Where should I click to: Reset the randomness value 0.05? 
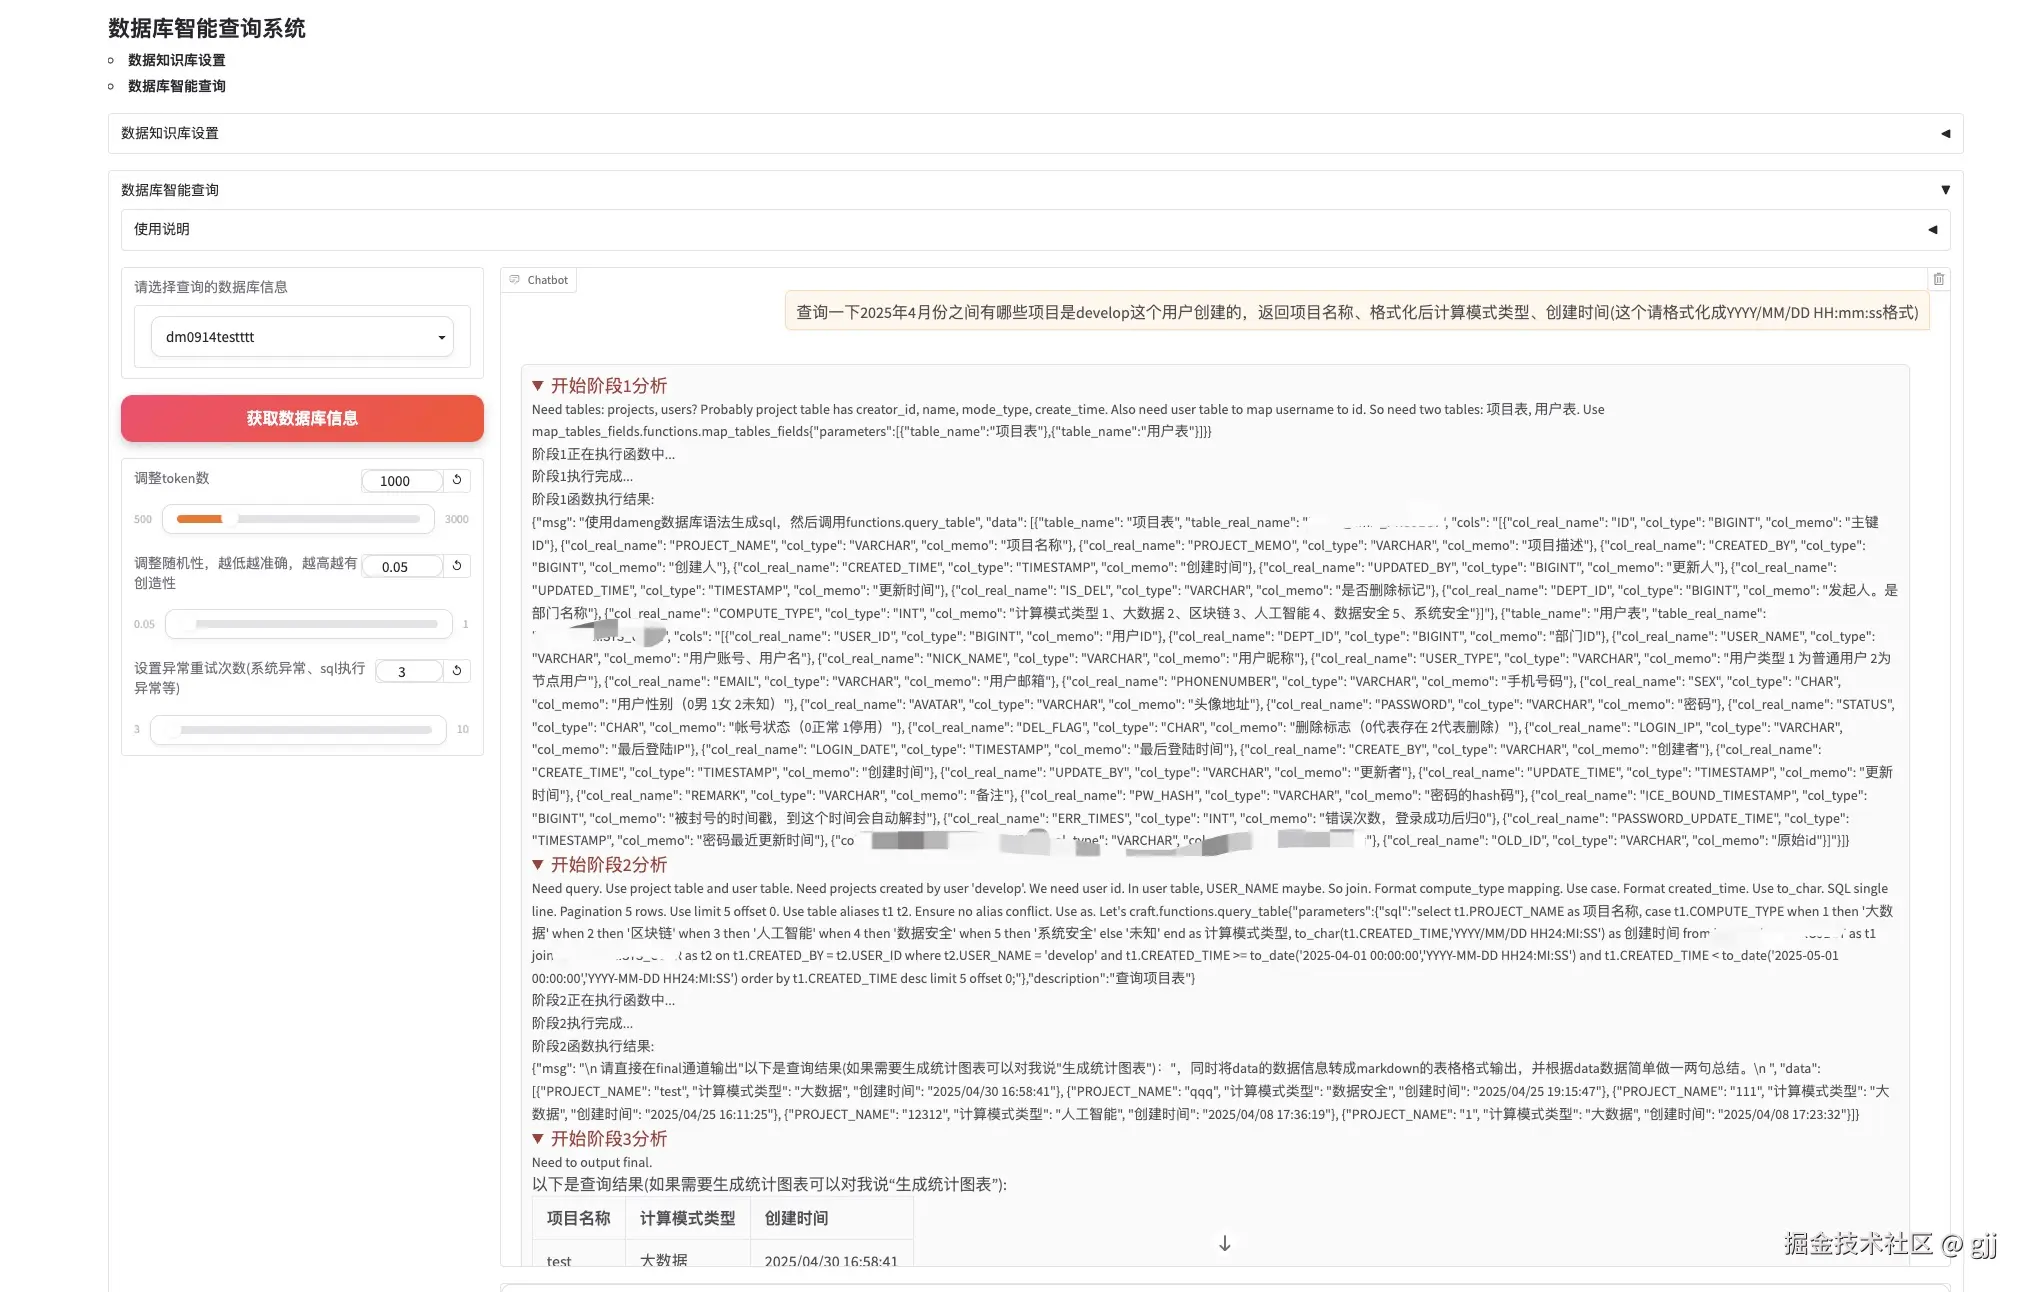click(457, 566)
